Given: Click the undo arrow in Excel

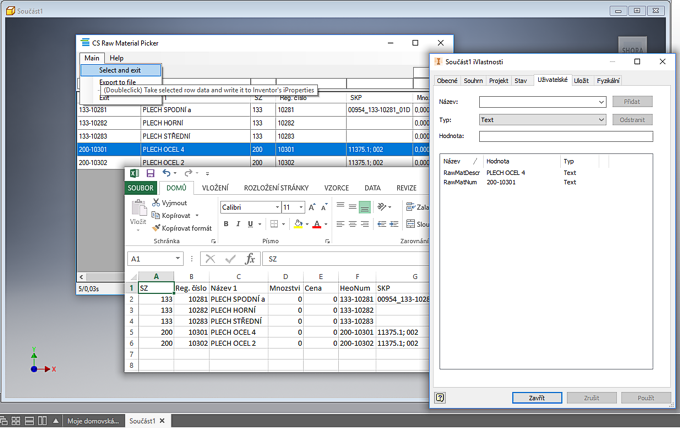Looking at the screenshot, I should click(x=166, y=173).
